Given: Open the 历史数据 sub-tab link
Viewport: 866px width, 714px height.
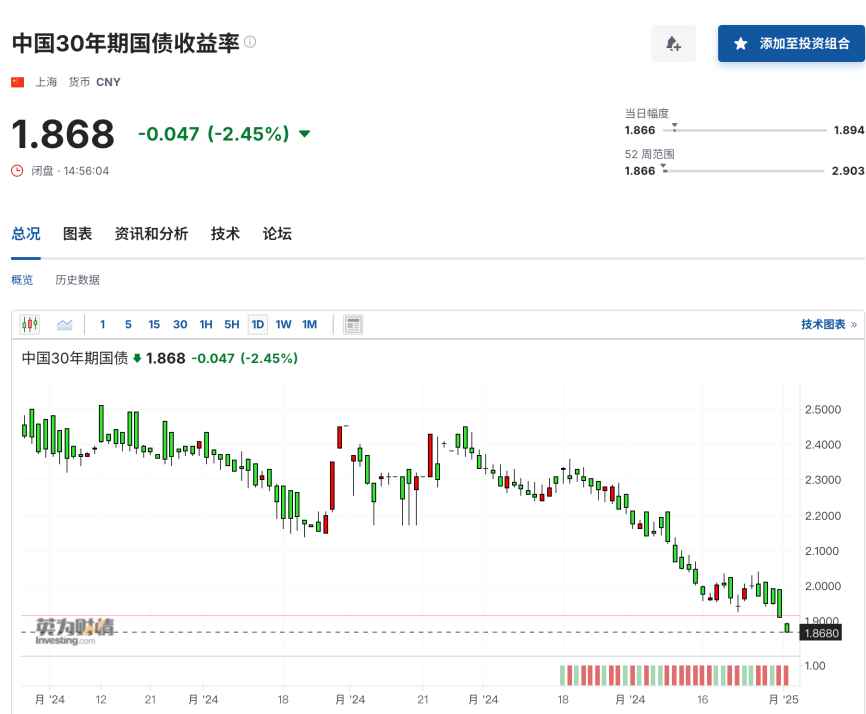Looking at the screenshot, I should 77,280.
